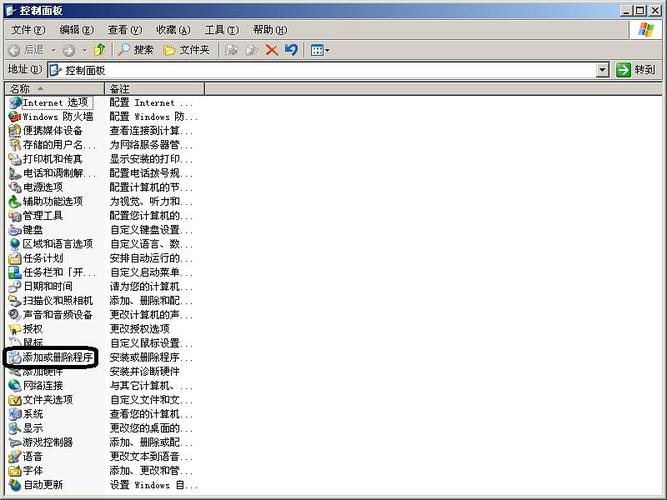Screen dimensions: 667x500
Task: Toggle the Folders (文件夹) pane button
Action: (186, 50)
